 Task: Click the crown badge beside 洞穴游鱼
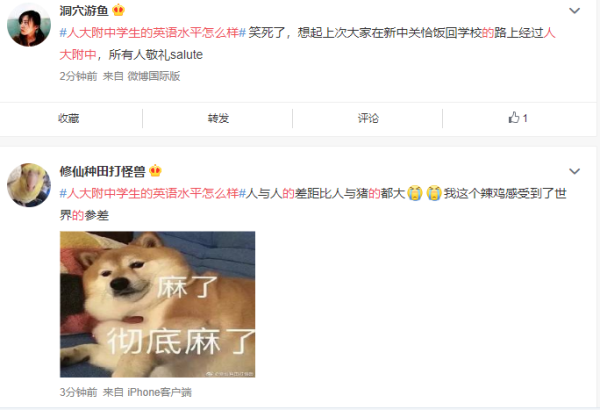(119, 10)
